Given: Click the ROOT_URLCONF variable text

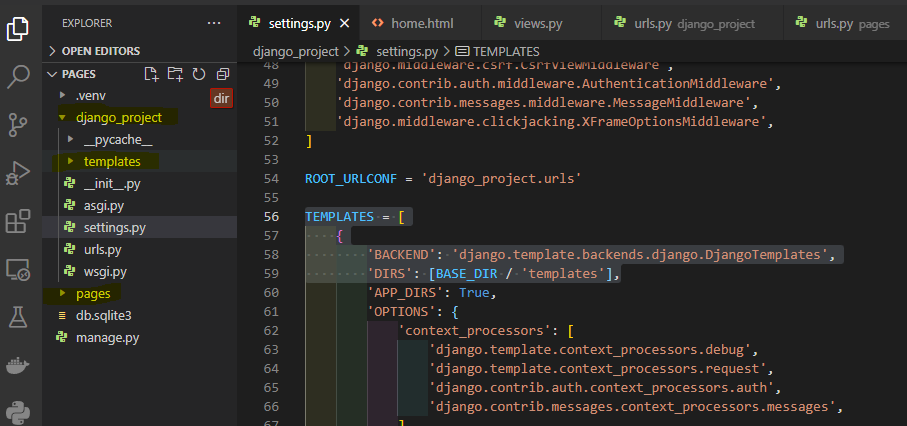Looking at the screenshot, I should click(x=351, y=178).
